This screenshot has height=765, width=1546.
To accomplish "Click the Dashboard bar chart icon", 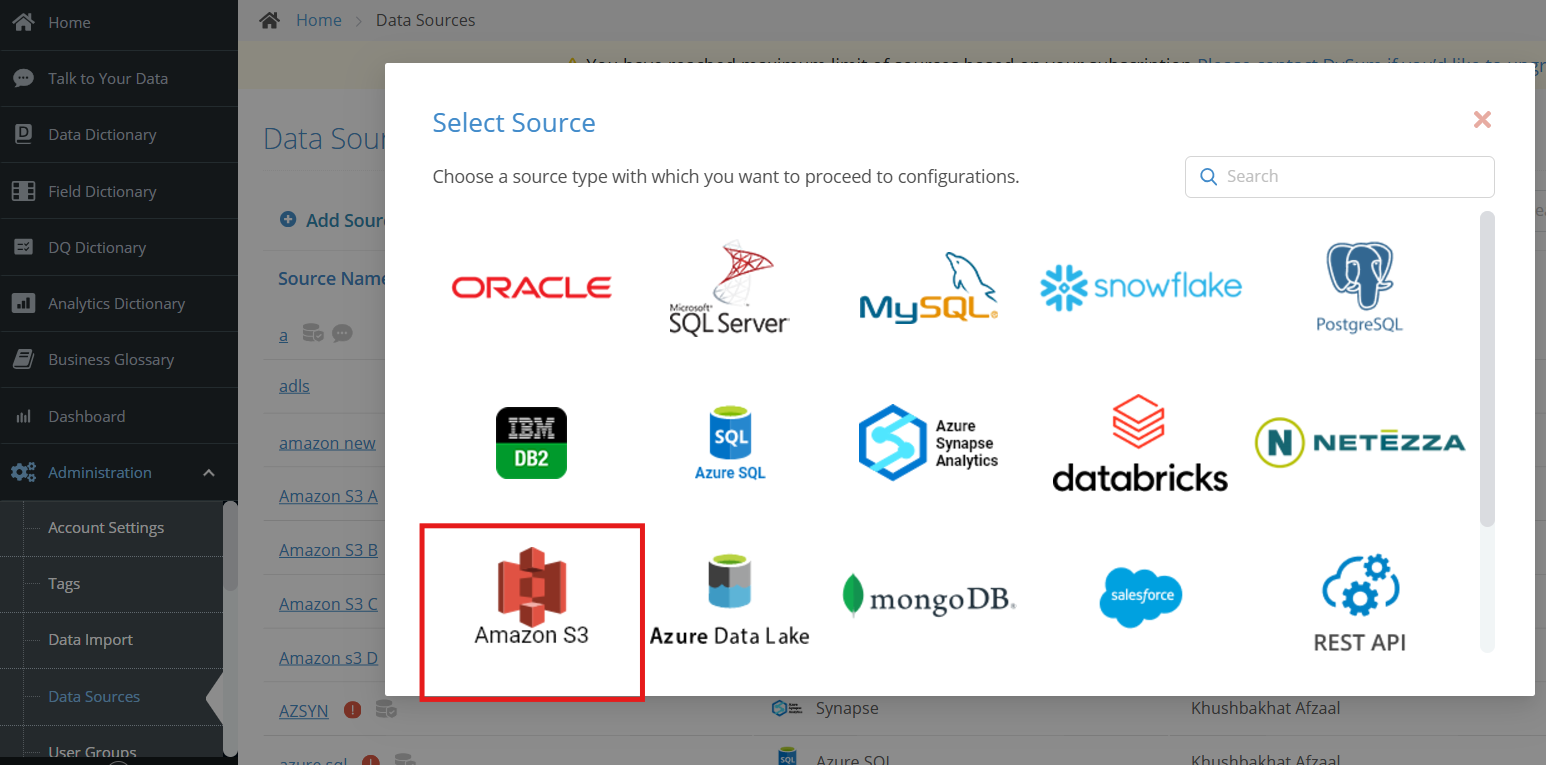I will [24, 416].
